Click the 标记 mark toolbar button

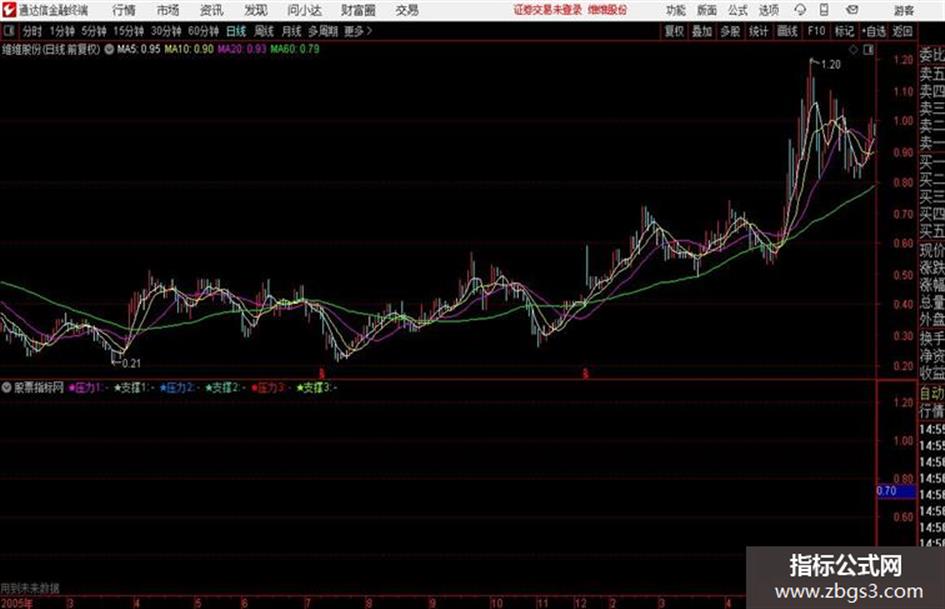coord(844,31)
